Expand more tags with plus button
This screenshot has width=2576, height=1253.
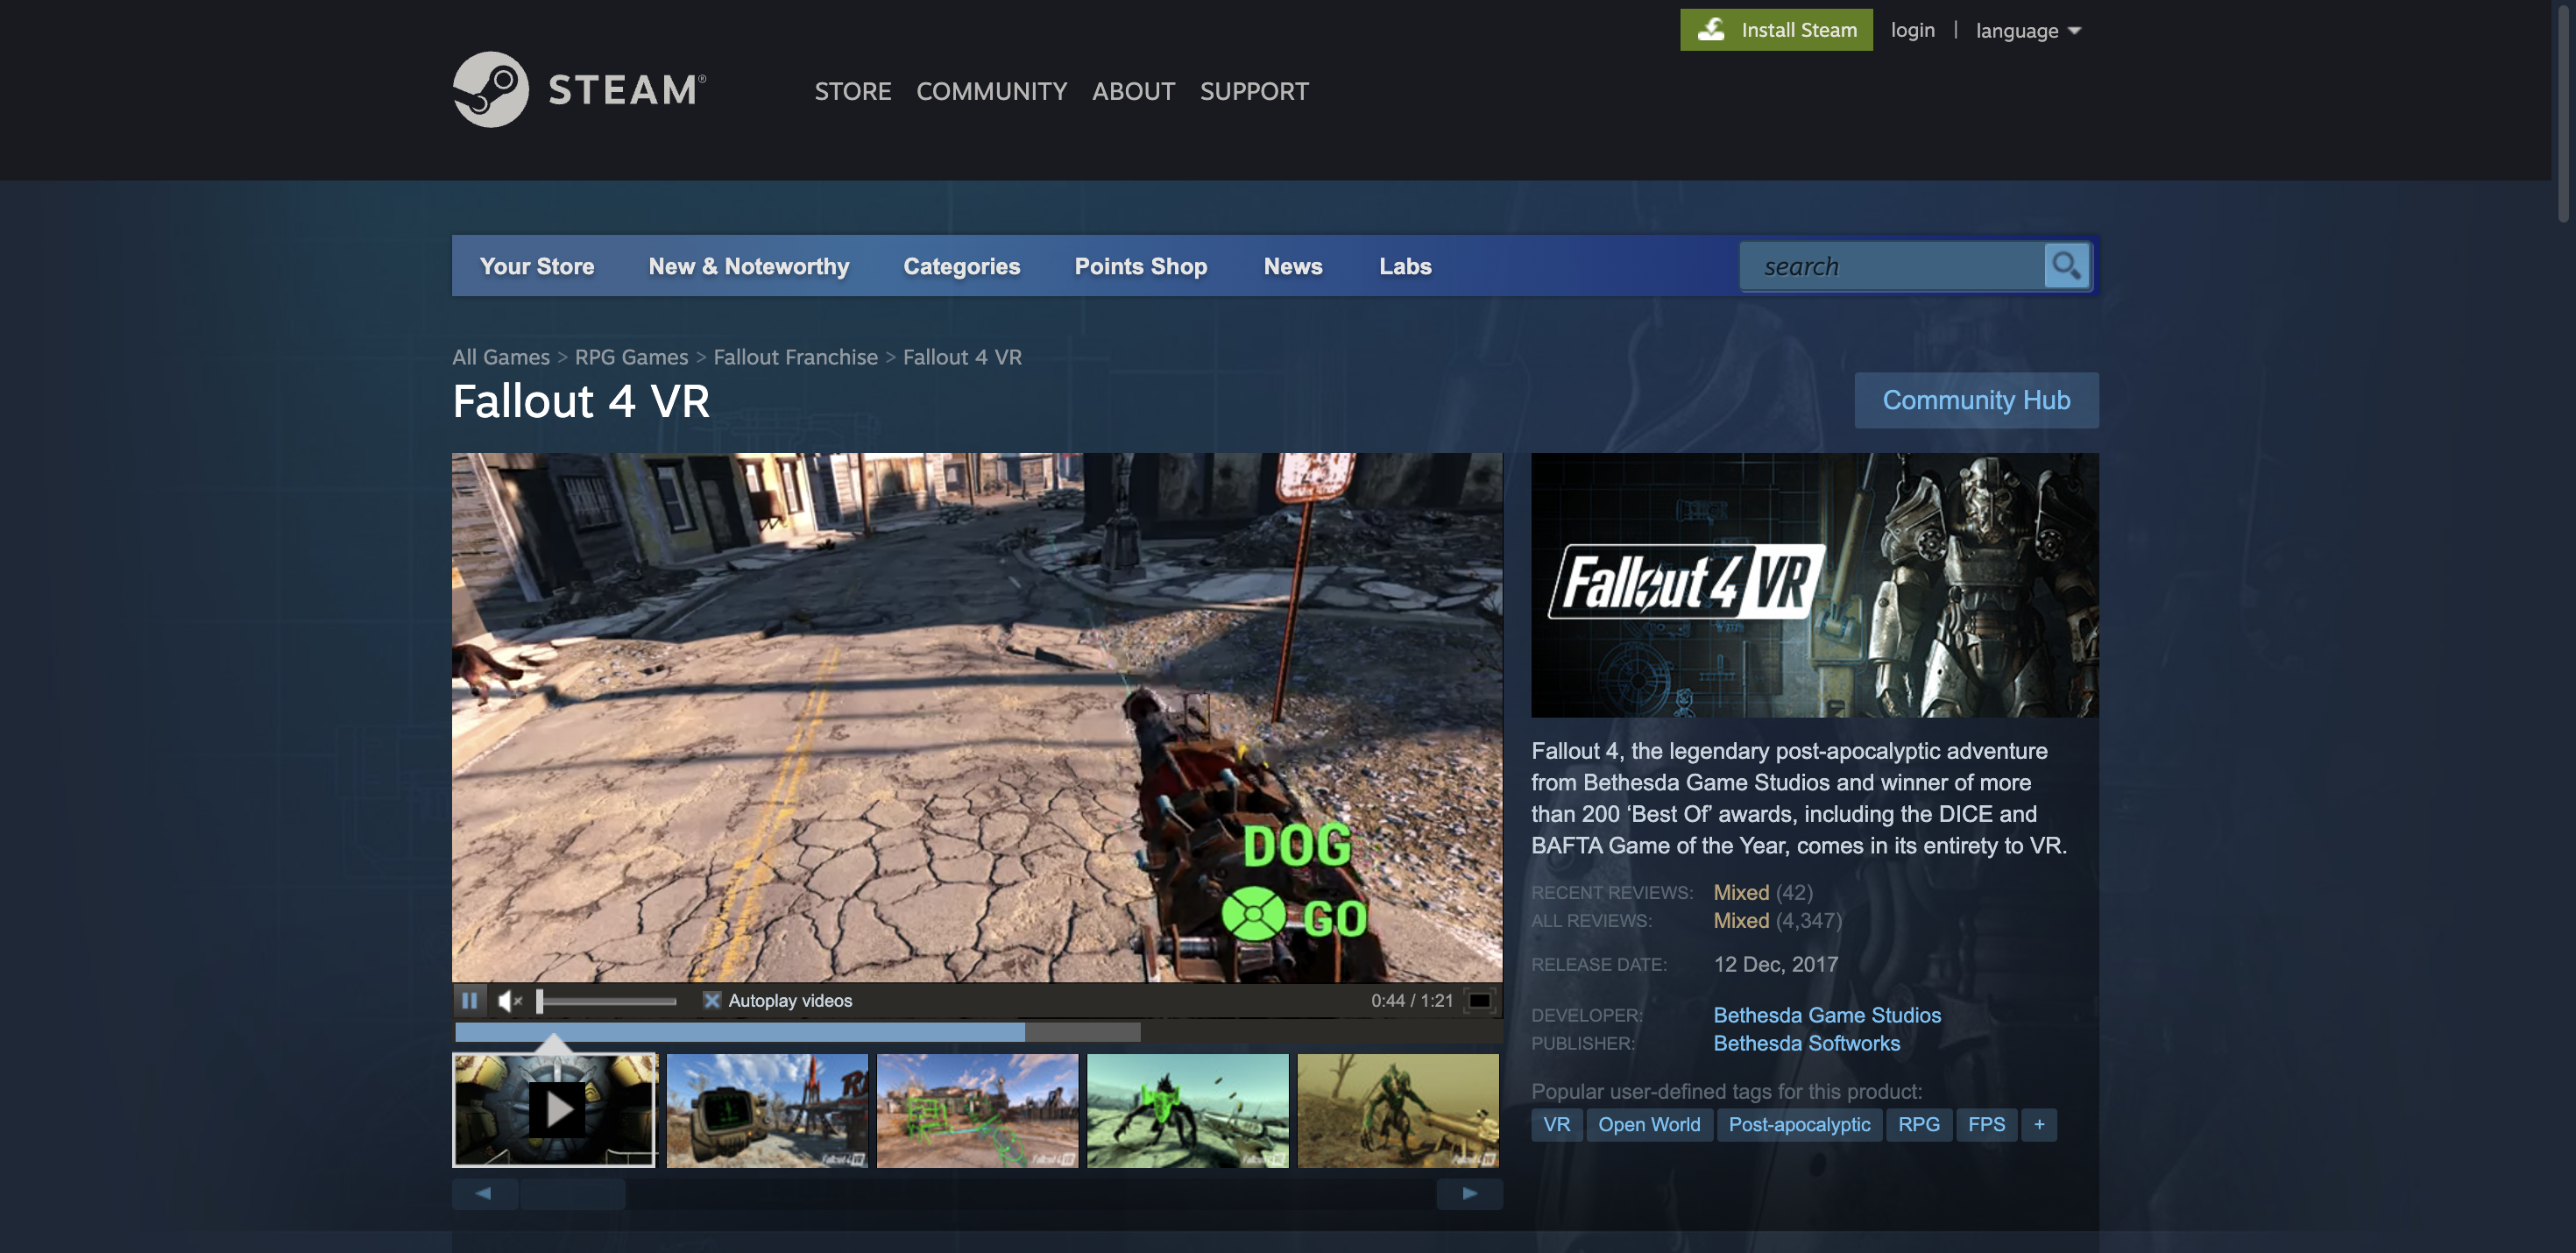tap(2039, 1124)
